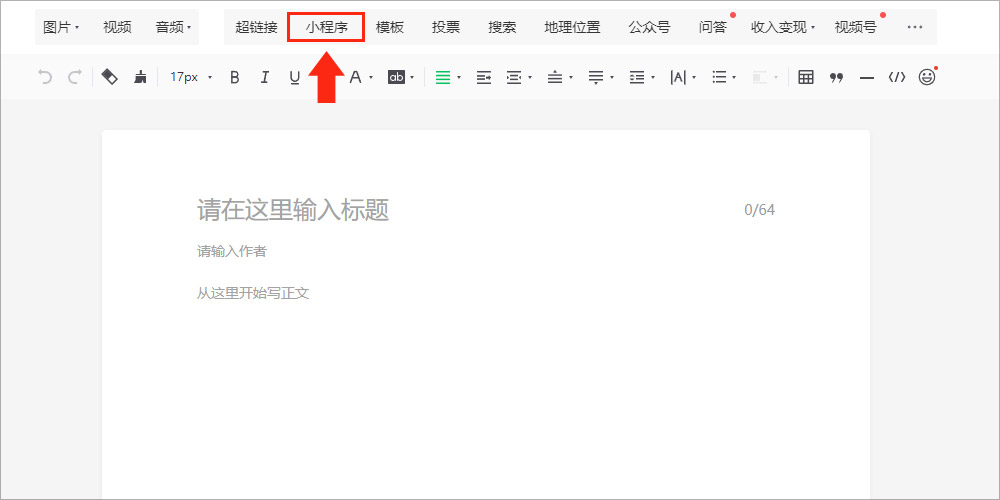This screenshot has height=500, width=1000.
Task: Insert a table
Action: [x=806, y=77]
